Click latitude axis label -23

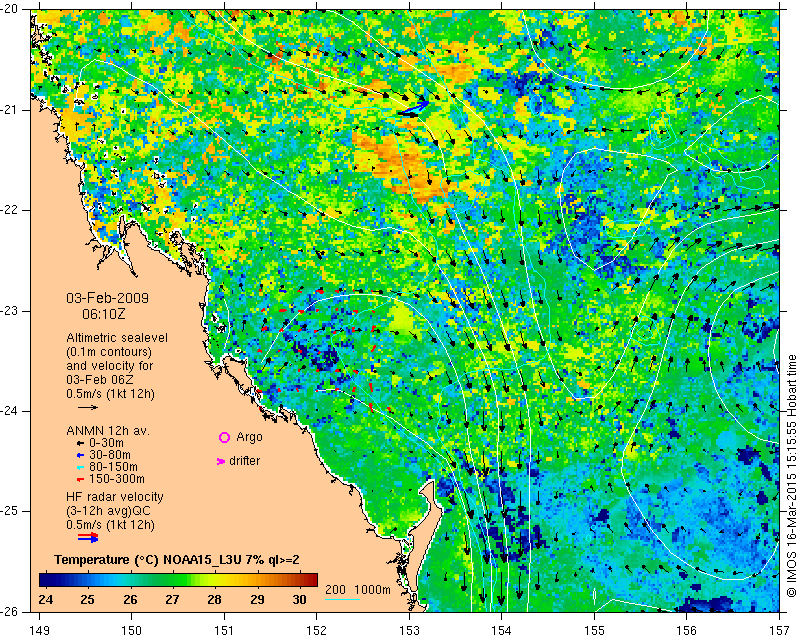[x=11, y=311]
